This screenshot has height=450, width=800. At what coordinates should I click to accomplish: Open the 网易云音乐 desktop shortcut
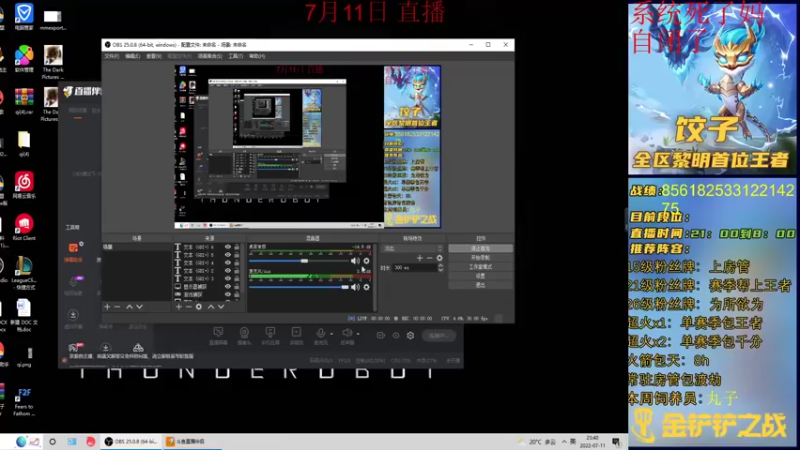(x=24, y=186)
